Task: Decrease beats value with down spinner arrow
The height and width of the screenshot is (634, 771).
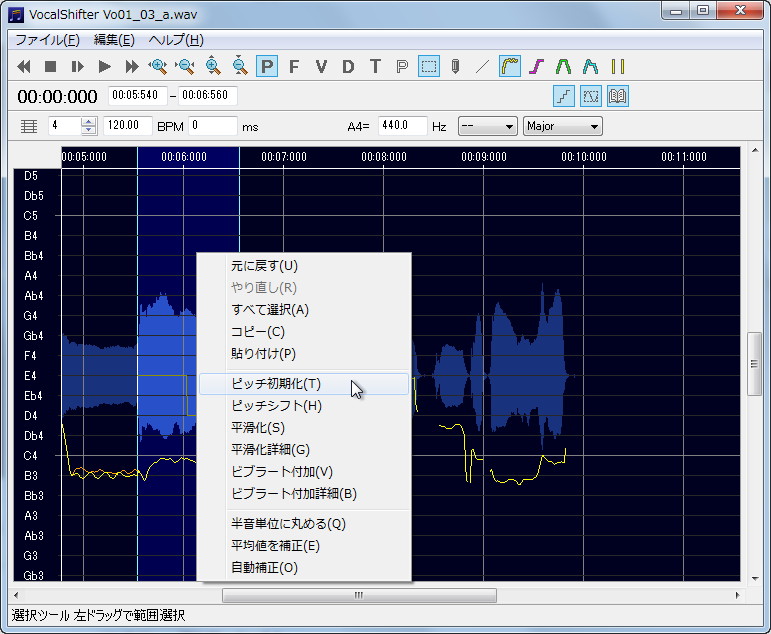Action: coord(89,131)
